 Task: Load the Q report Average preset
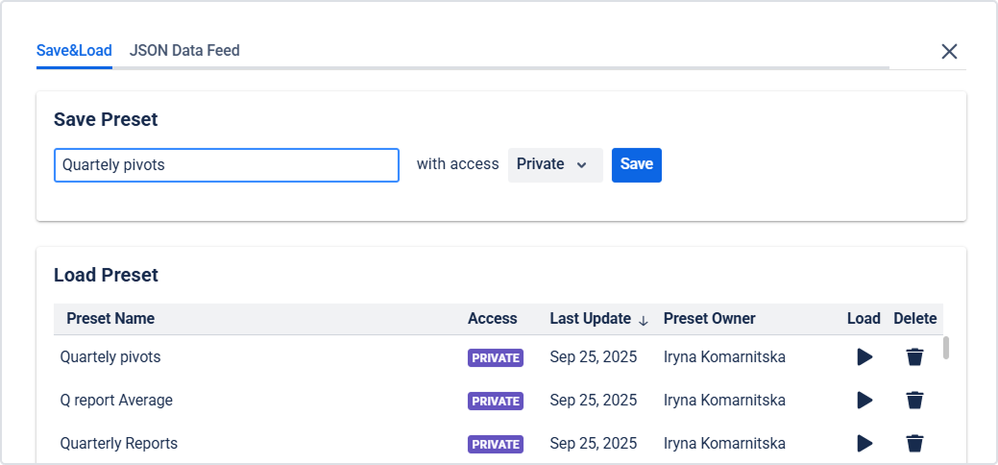click(865, 400)
